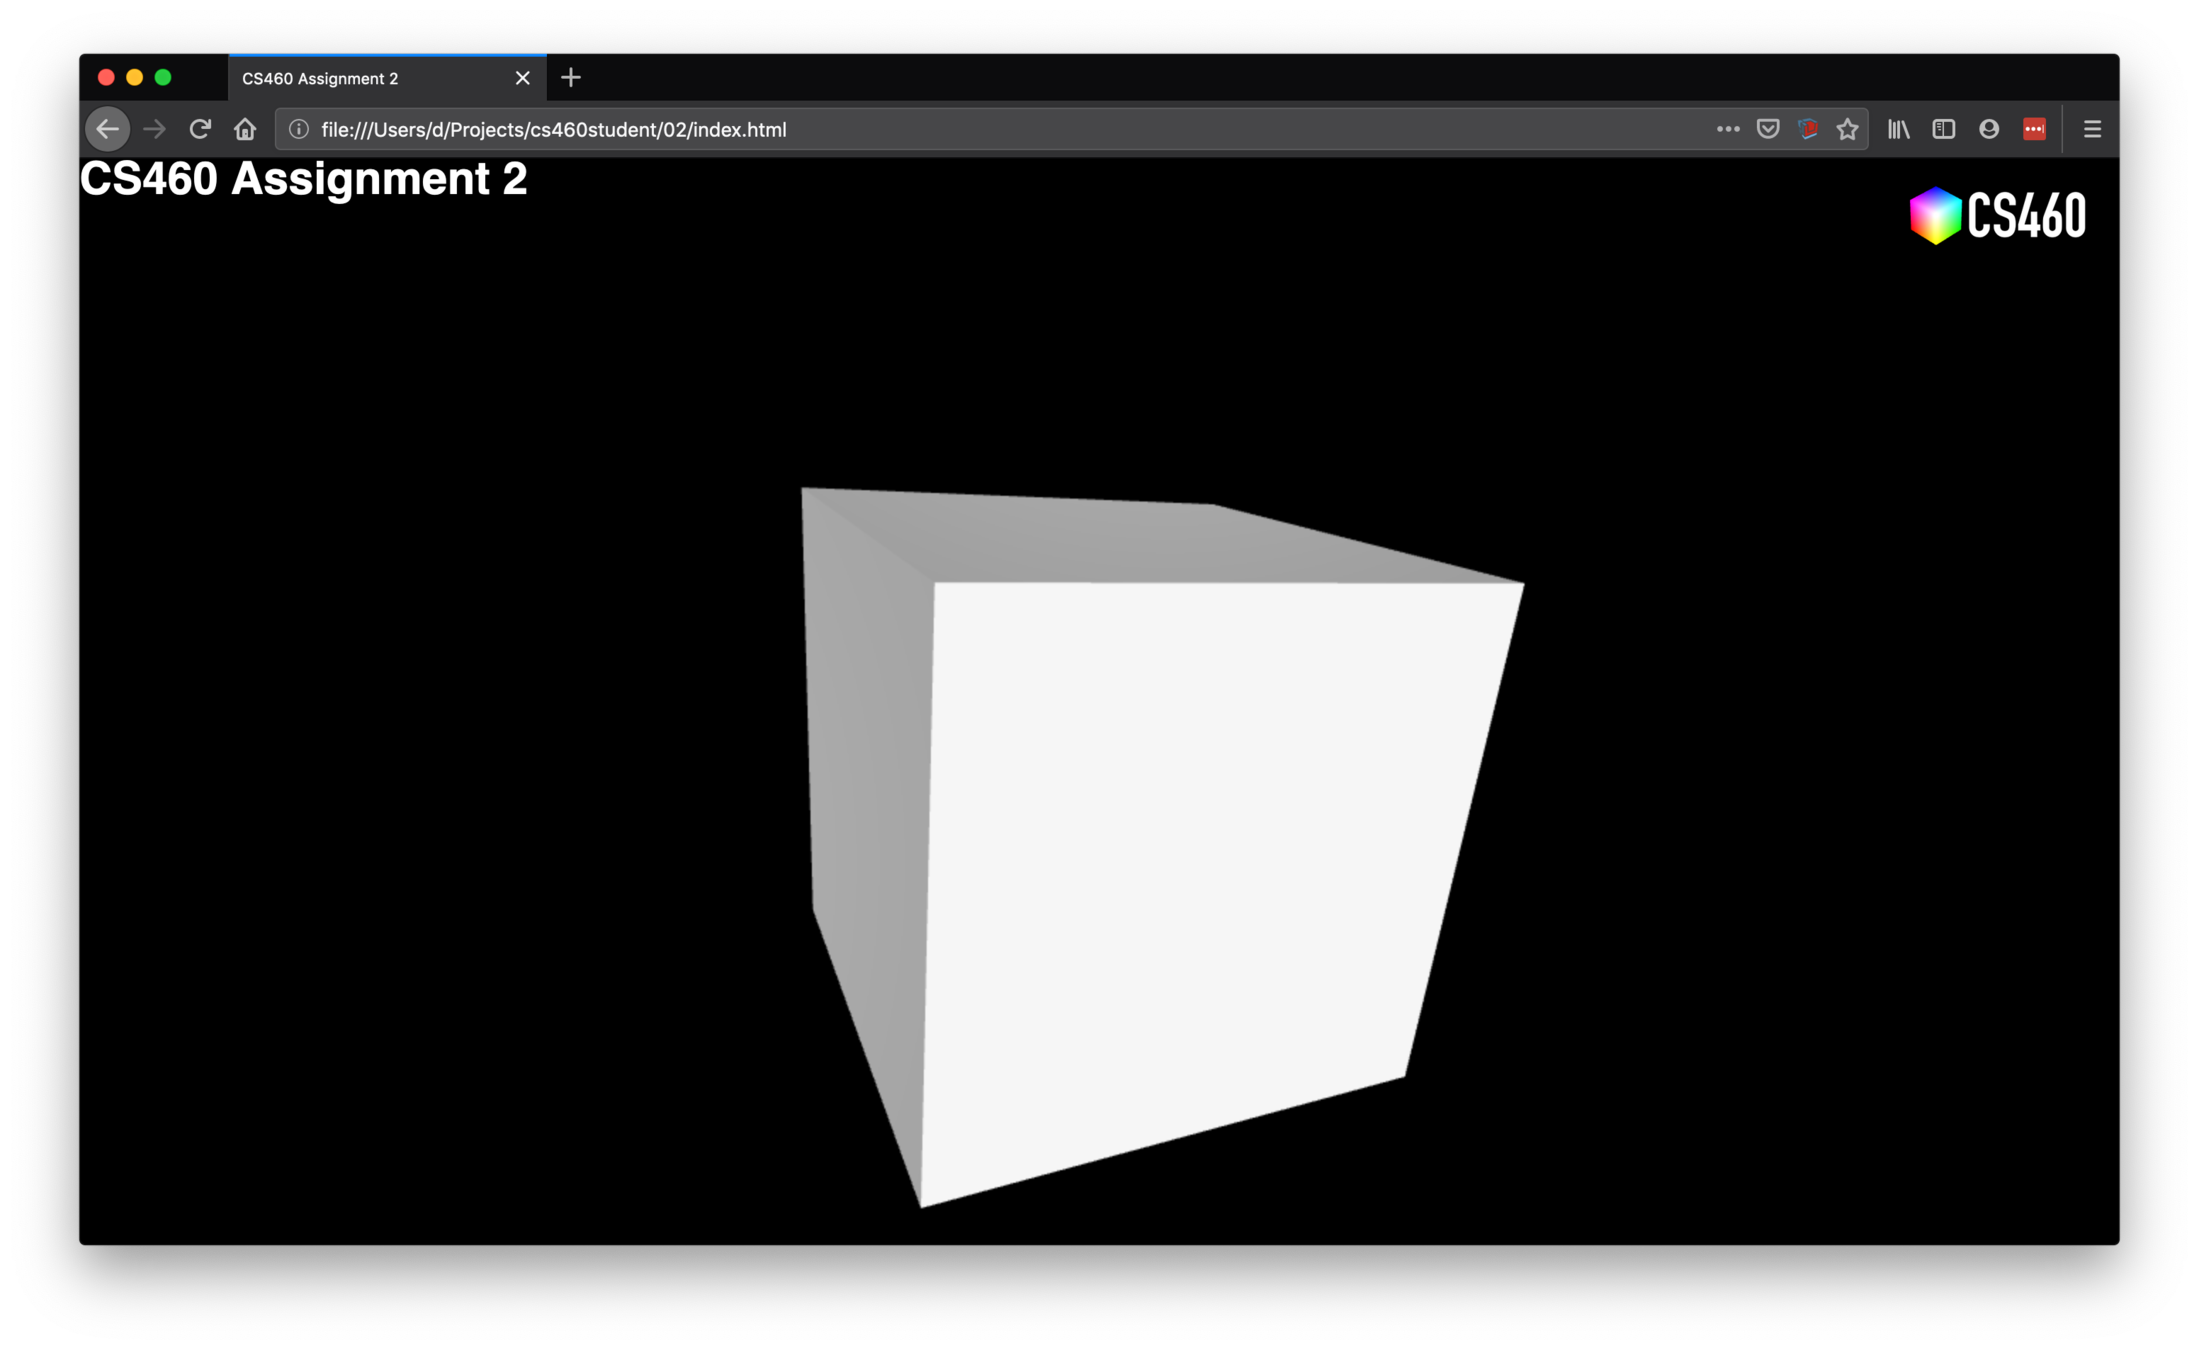Viewport: 2199px width, 1350px height.
Task: Bookmark this page with the star
Action: click(1847, 129)
